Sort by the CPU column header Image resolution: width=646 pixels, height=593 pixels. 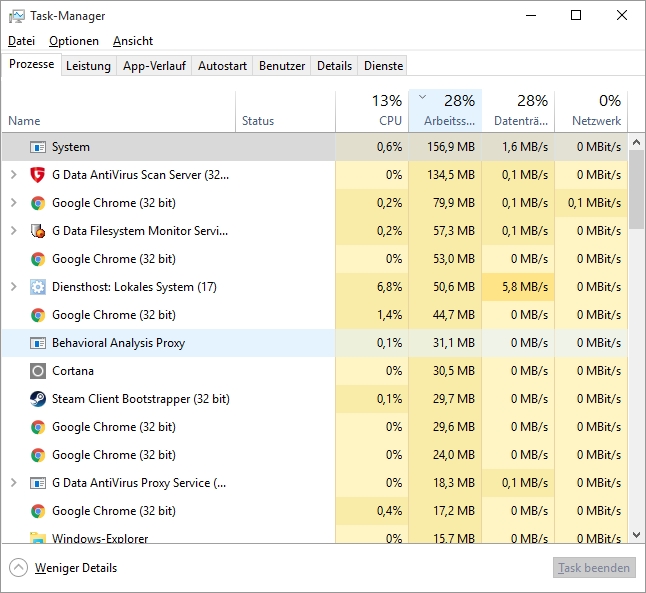click(372, 111)
